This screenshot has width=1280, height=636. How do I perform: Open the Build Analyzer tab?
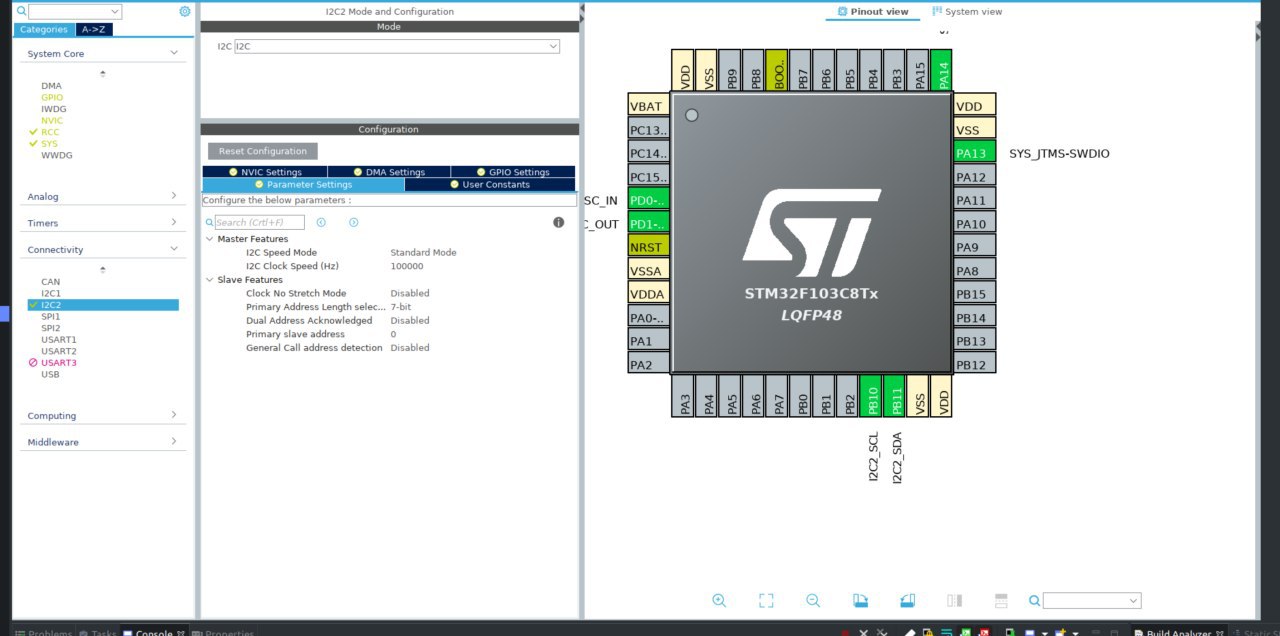[1178, 633]
